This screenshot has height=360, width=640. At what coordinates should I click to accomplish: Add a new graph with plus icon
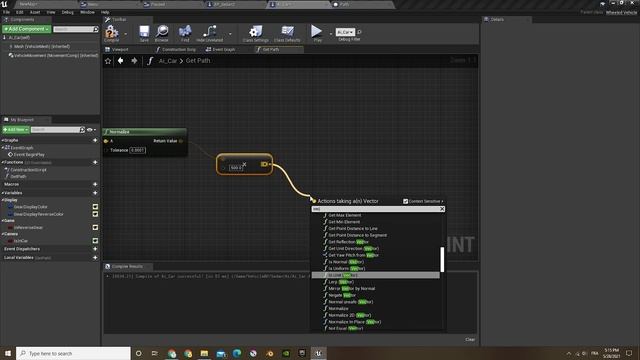click(95, 140)
